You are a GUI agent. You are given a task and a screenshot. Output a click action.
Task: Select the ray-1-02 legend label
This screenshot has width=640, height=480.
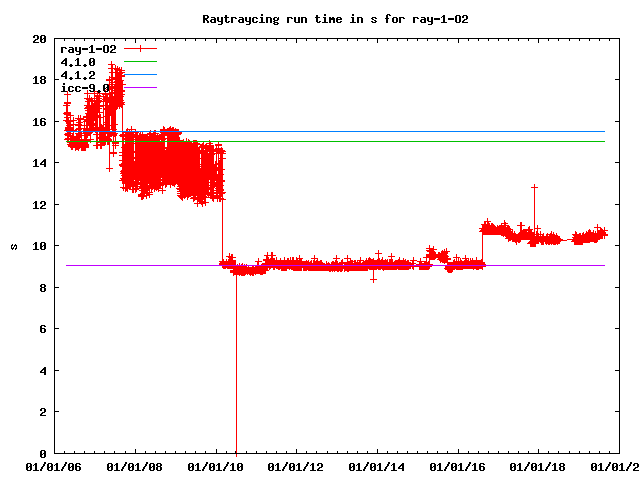pos(89,48)
